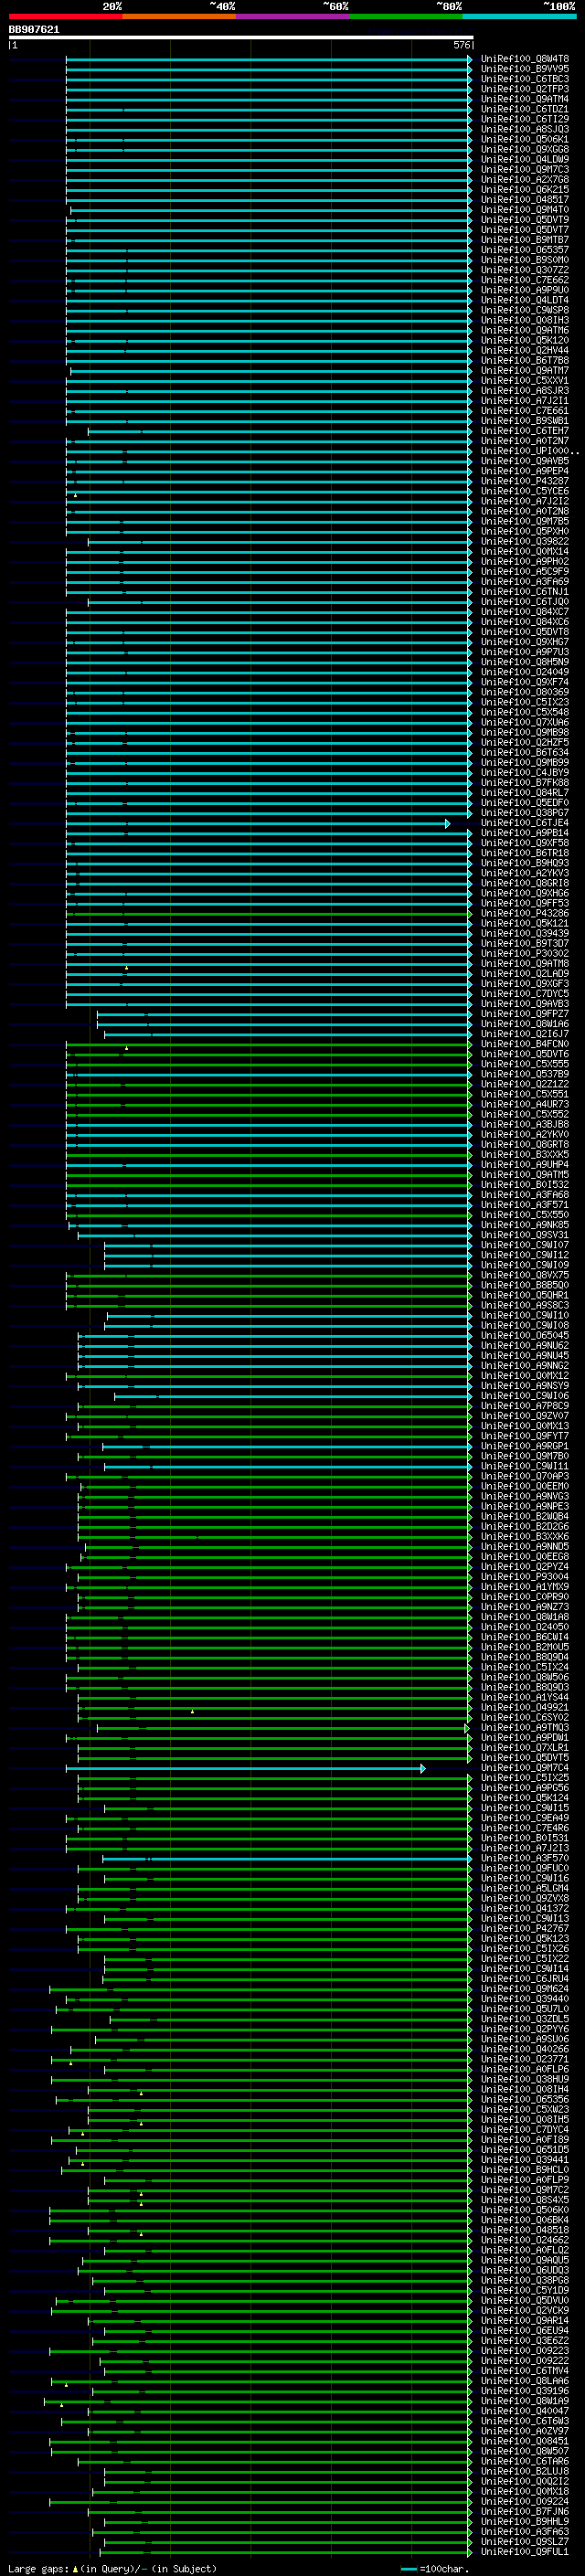Select the UniRef100_Q8LAA6 label
Viewport: 585px width, 2576px height.
coord(525,2381)
